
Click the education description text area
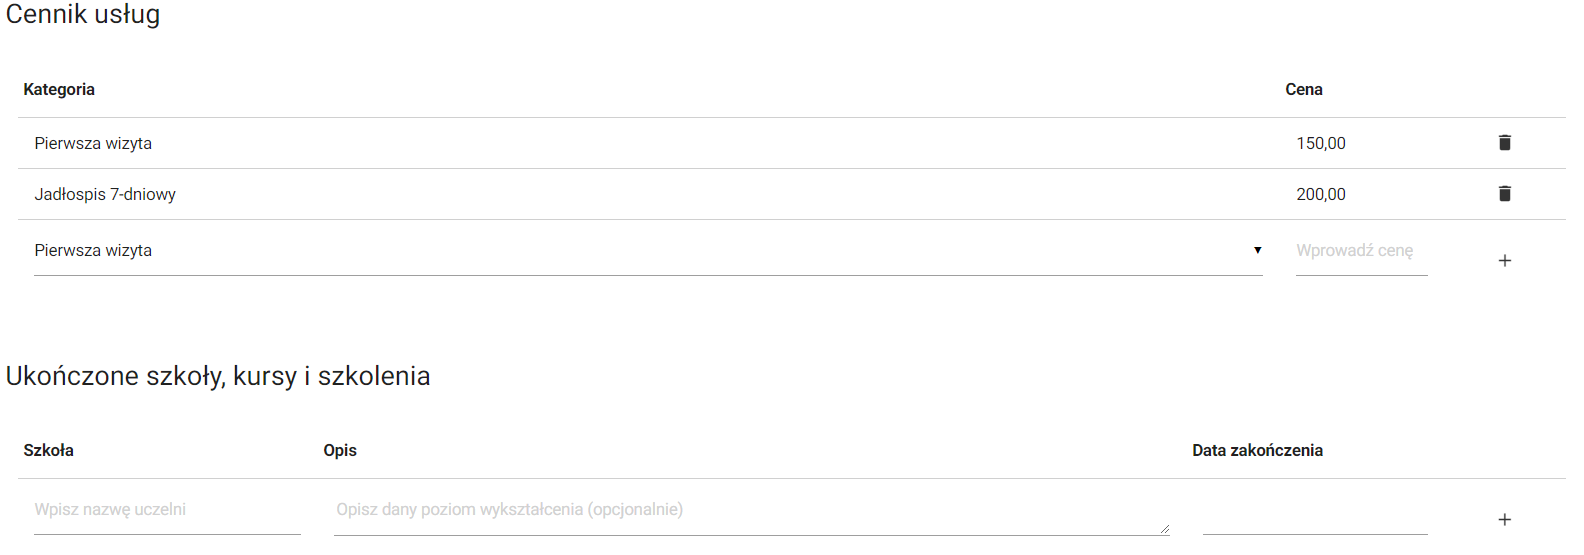coord(750,510)
